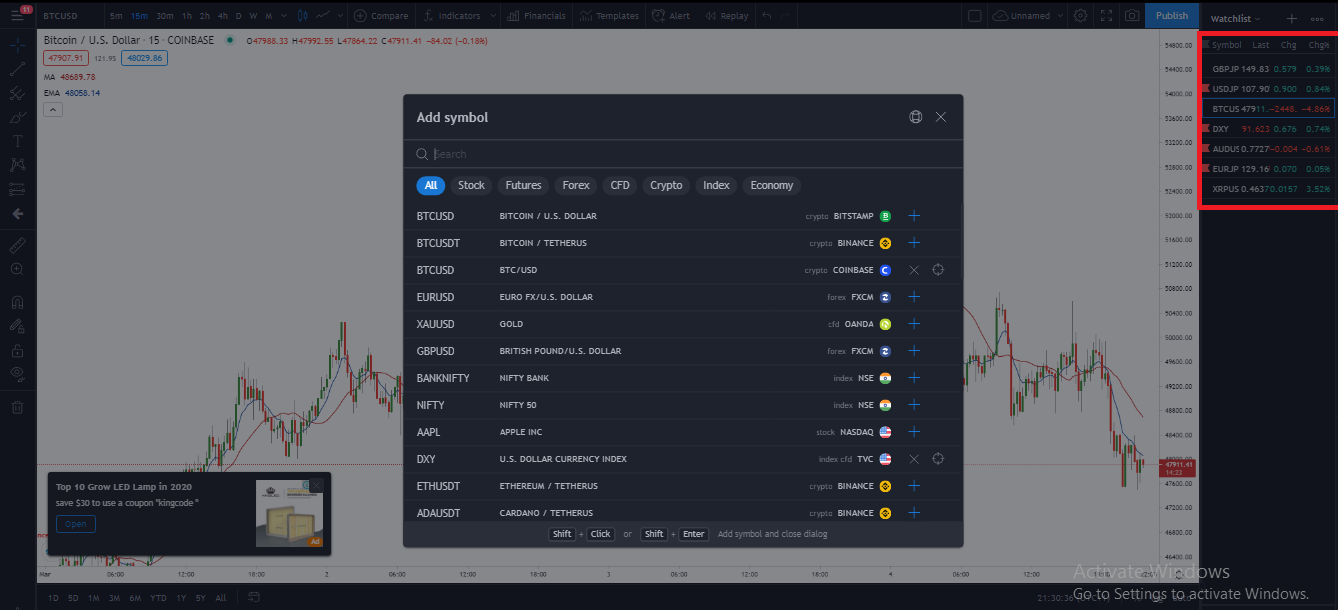1338x610 pixels.
Task: Click the back arrow in left toolbar
Action: click(17, 213)
